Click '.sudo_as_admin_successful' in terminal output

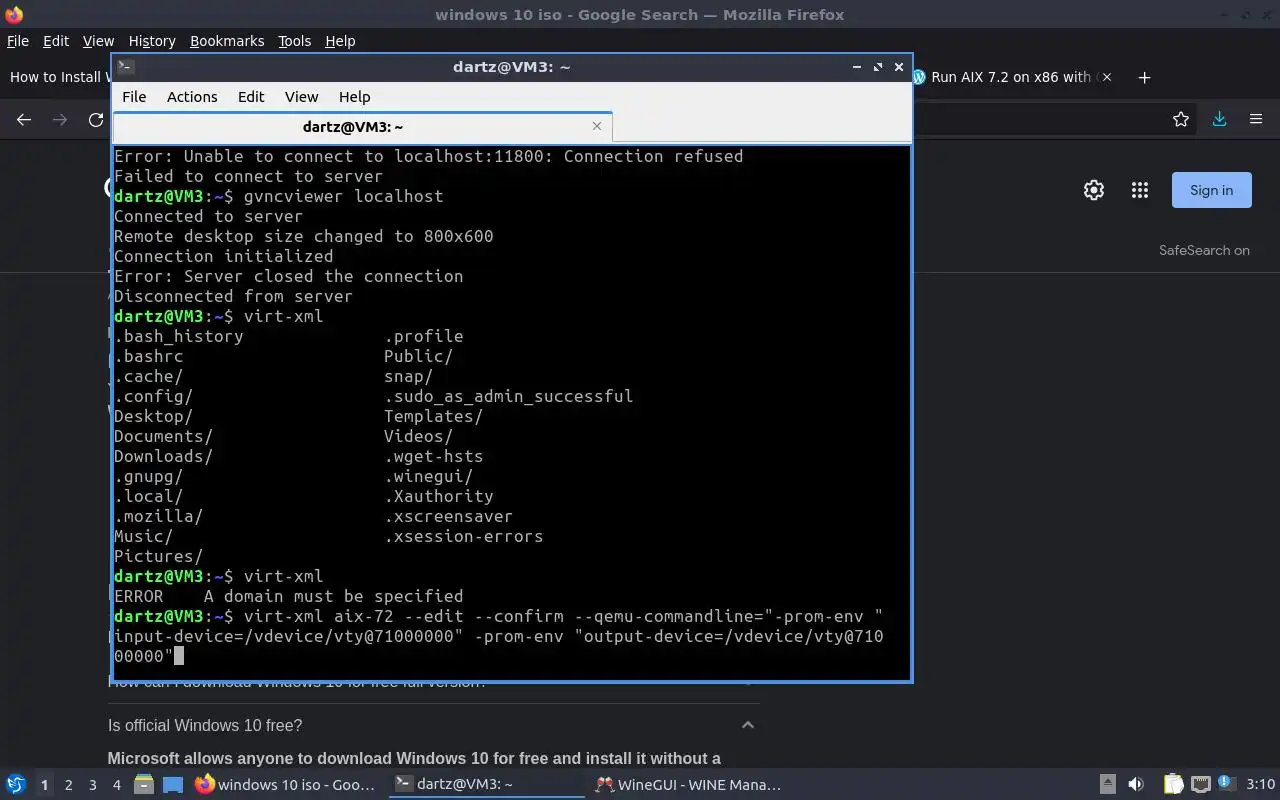[x=508, y=396]
